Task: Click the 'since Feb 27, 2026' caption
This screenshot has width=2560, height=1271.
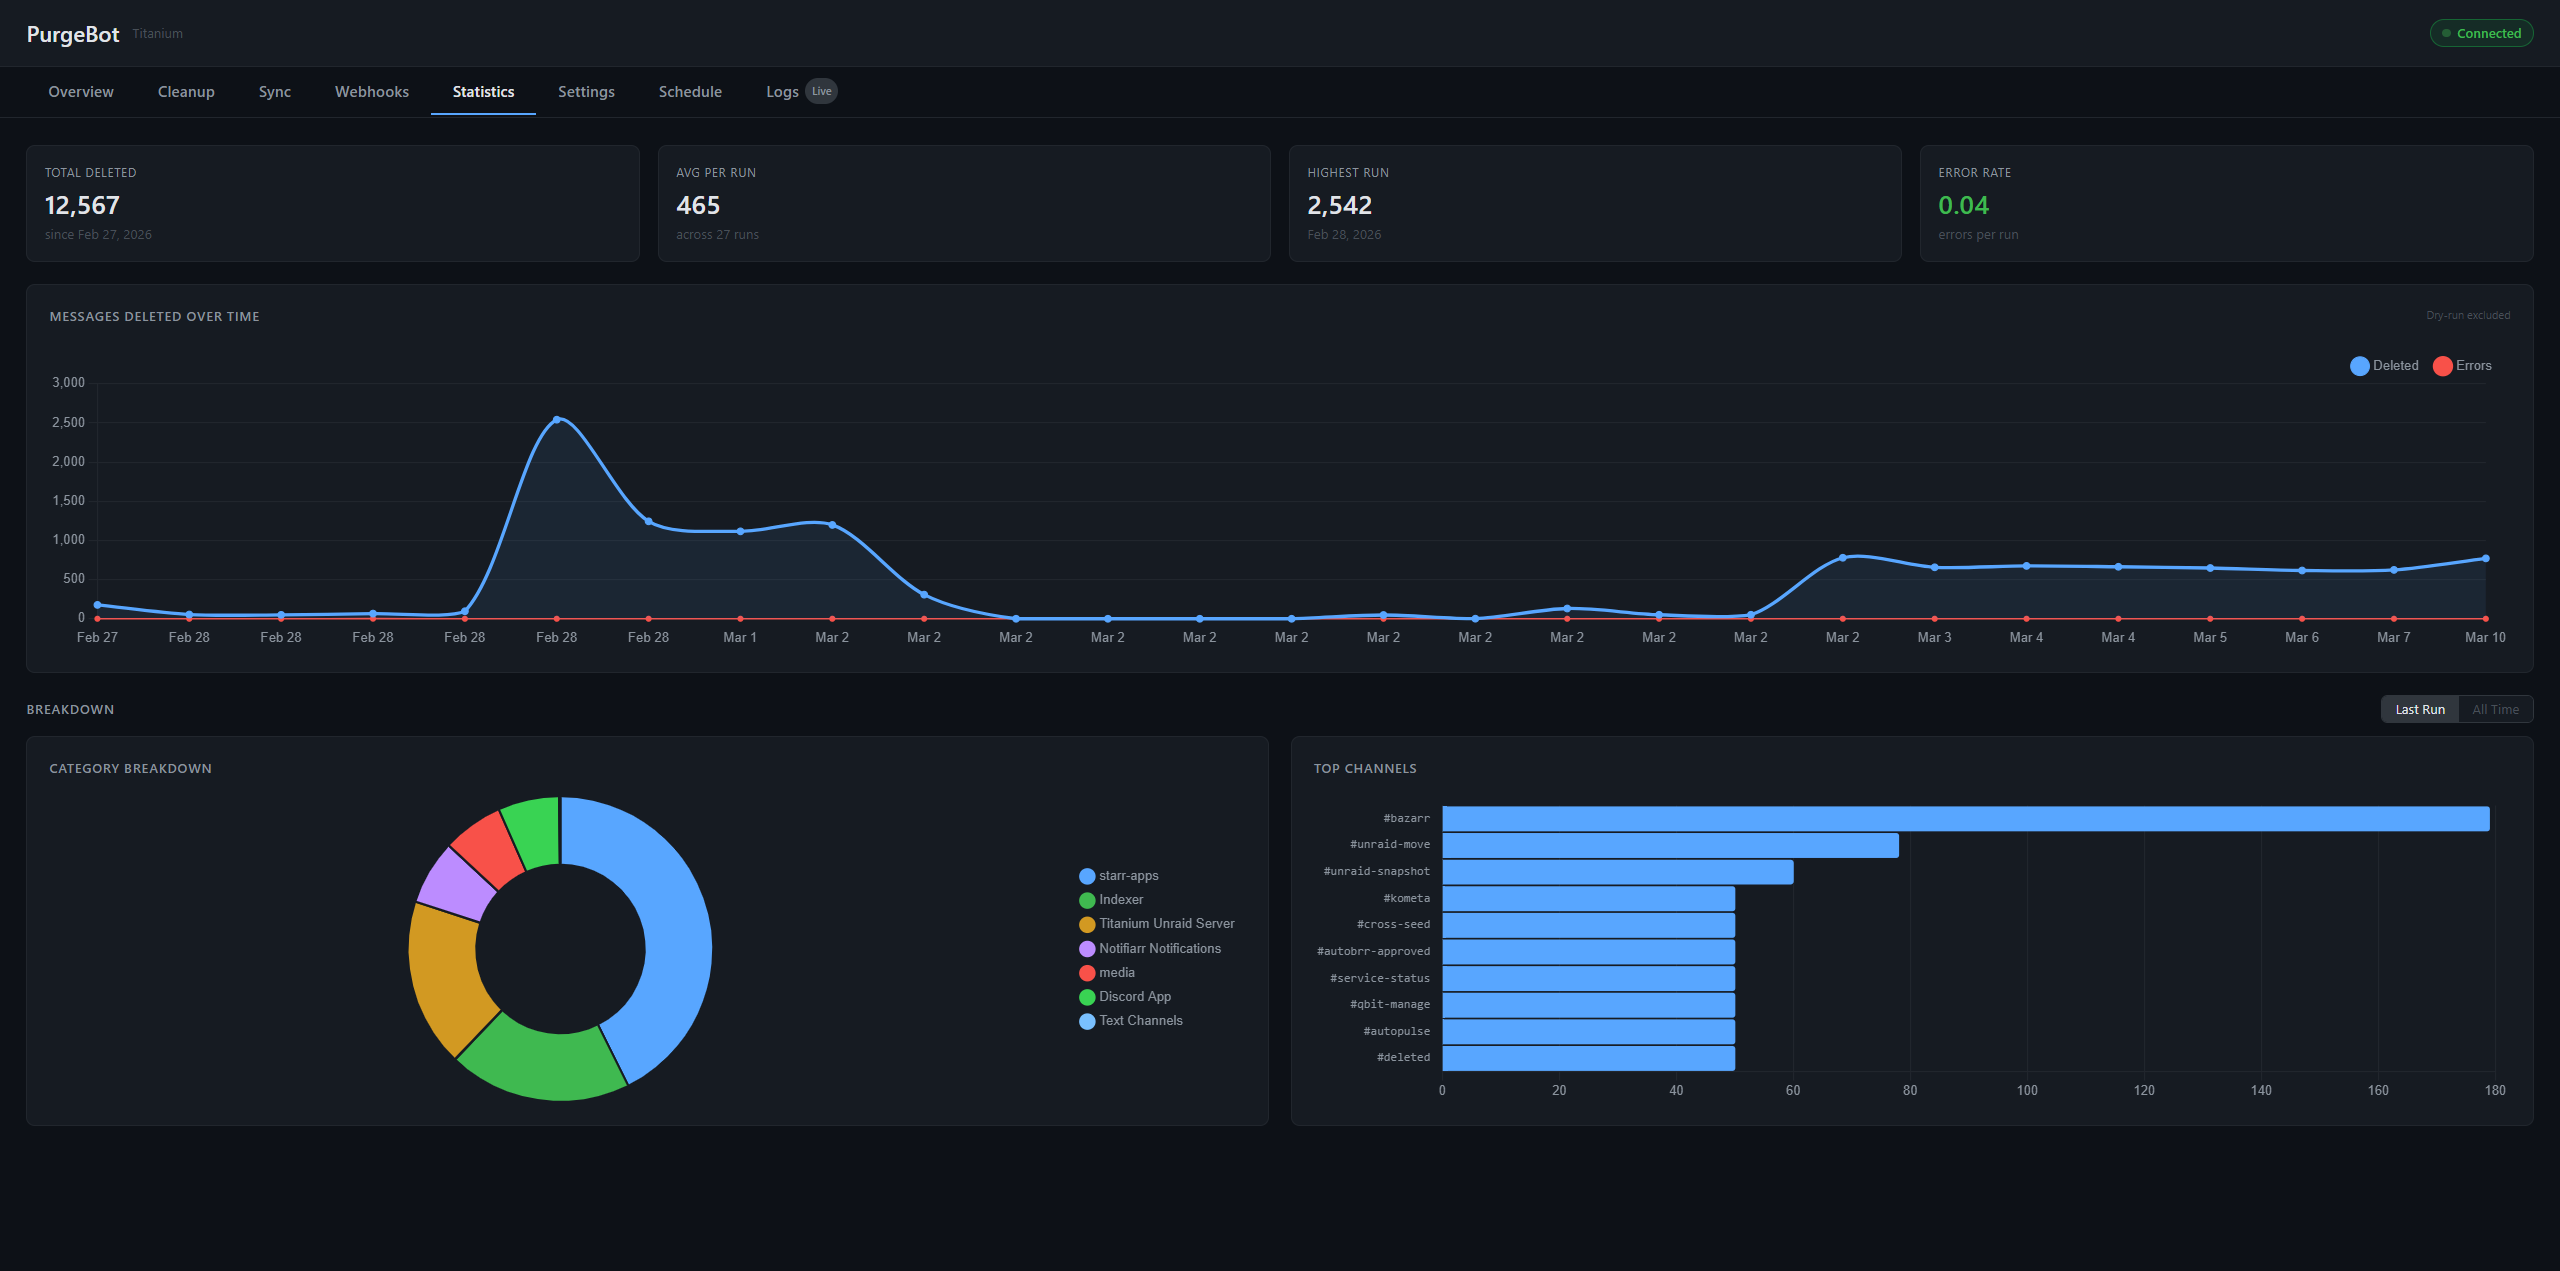Action: coord(98,235)
